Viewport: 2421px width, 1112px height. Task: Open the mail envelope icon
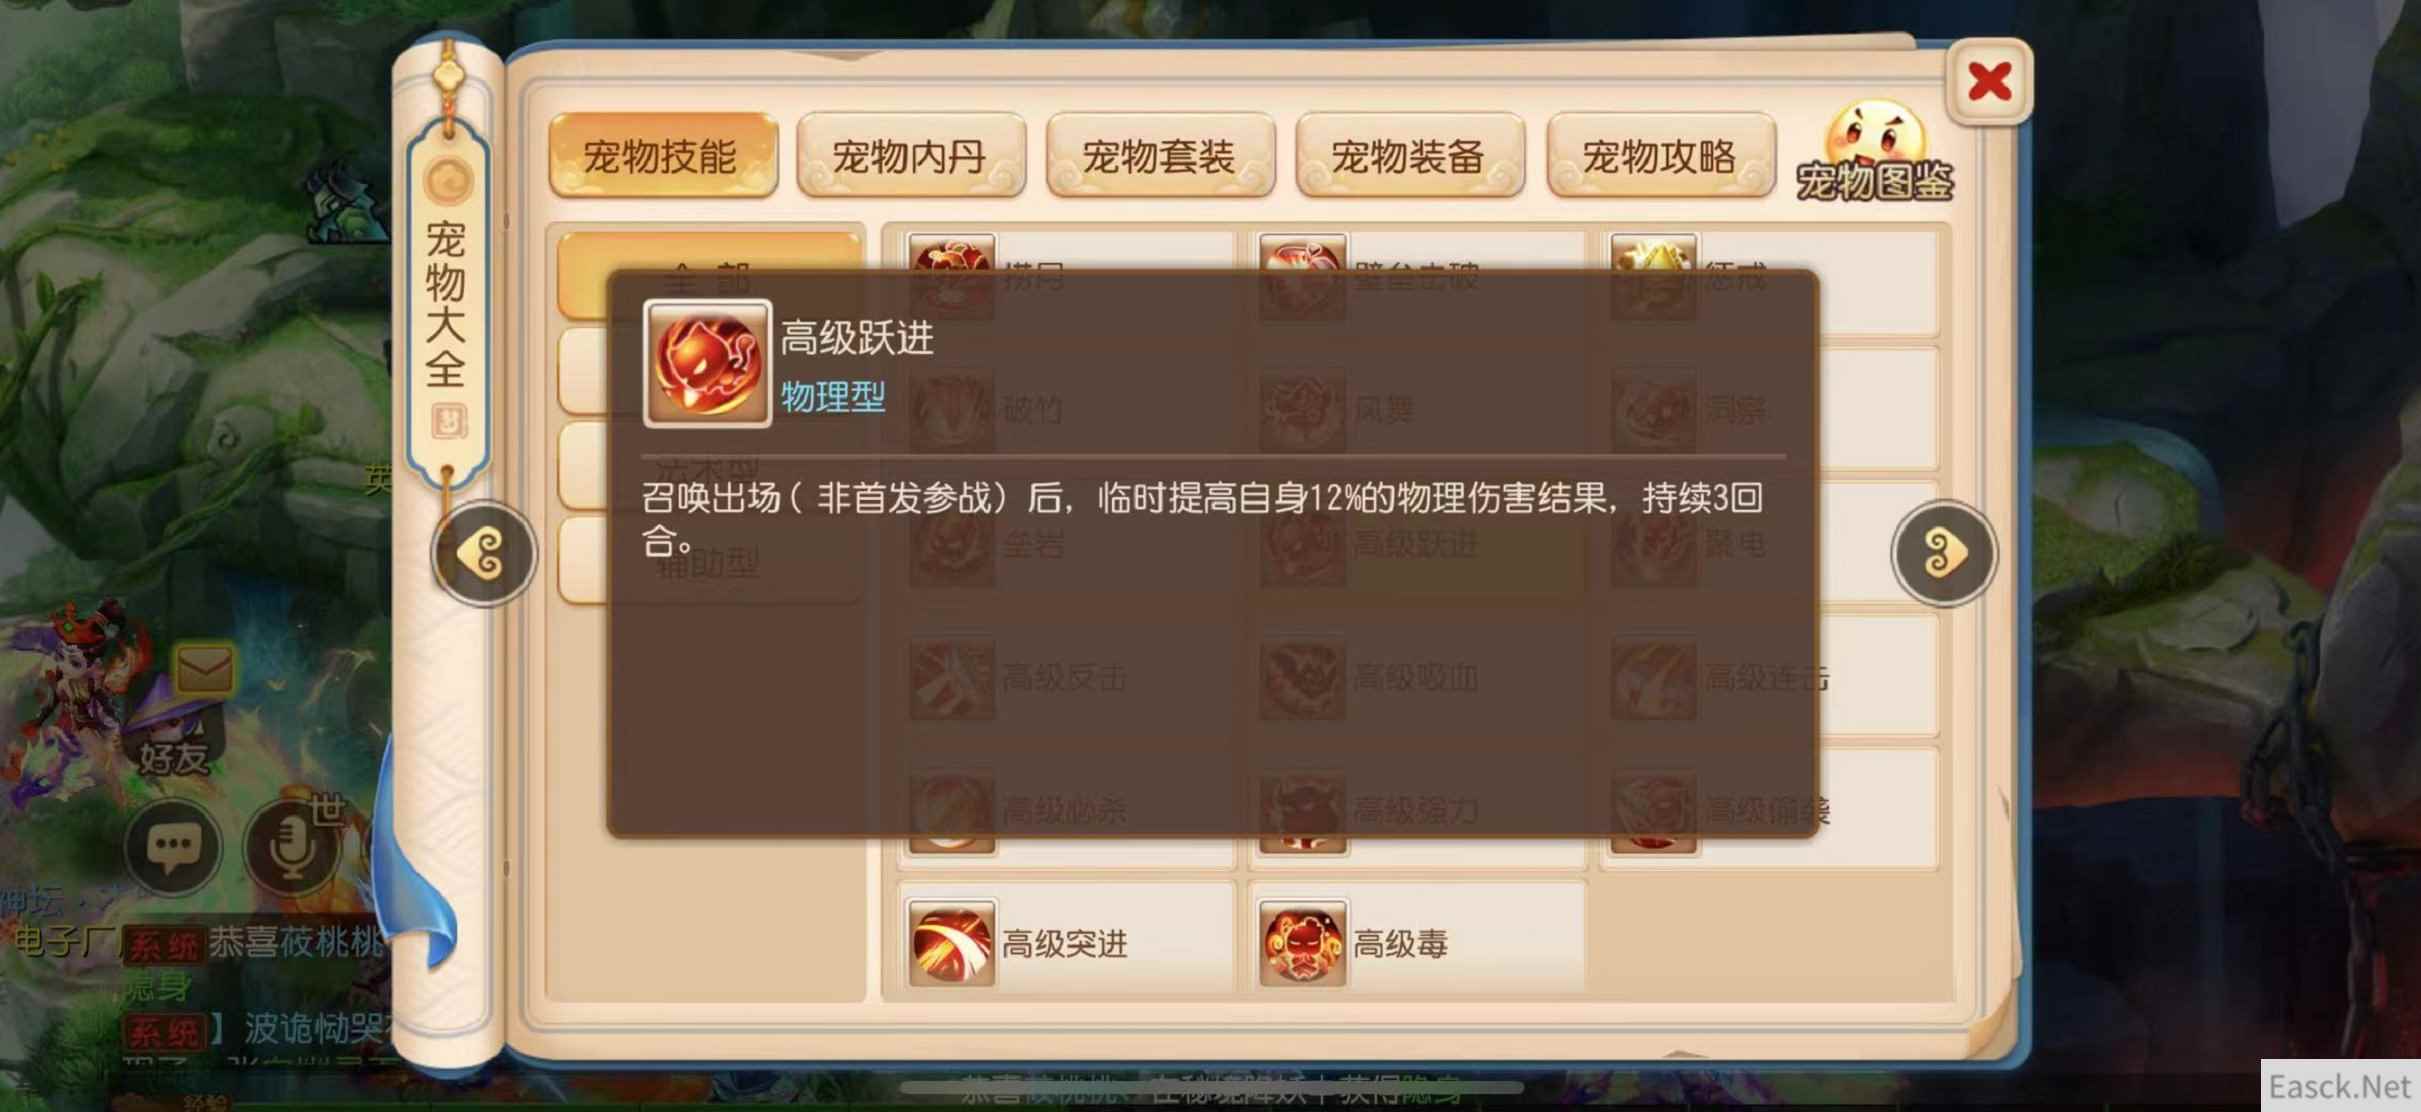204,669
